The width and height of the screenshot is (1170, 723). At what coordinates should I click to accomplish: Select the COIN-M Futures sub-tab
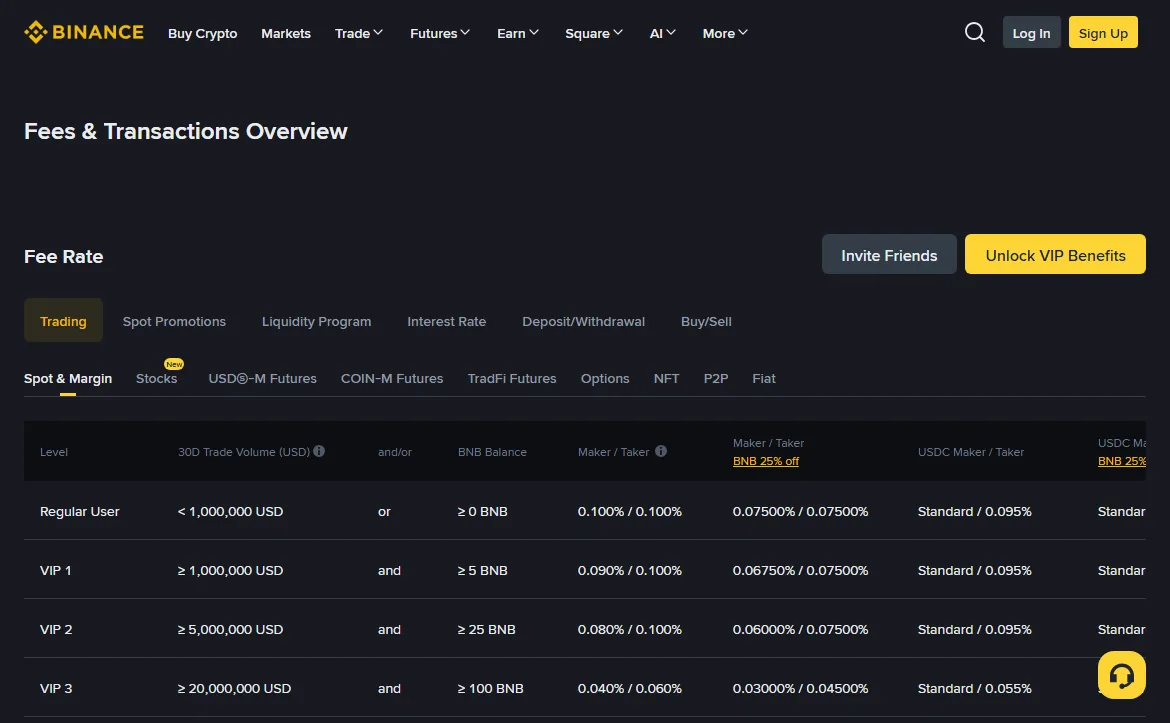point(392,378)
